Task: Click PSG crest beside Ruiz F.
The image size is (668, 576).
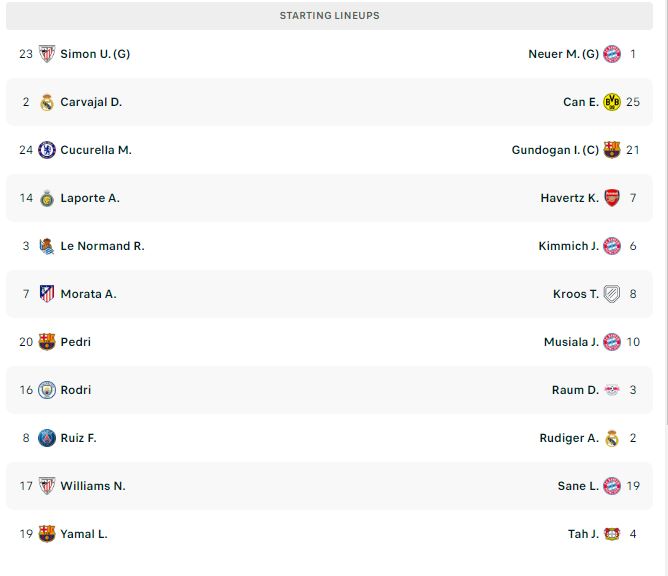Action: (47, 438)
